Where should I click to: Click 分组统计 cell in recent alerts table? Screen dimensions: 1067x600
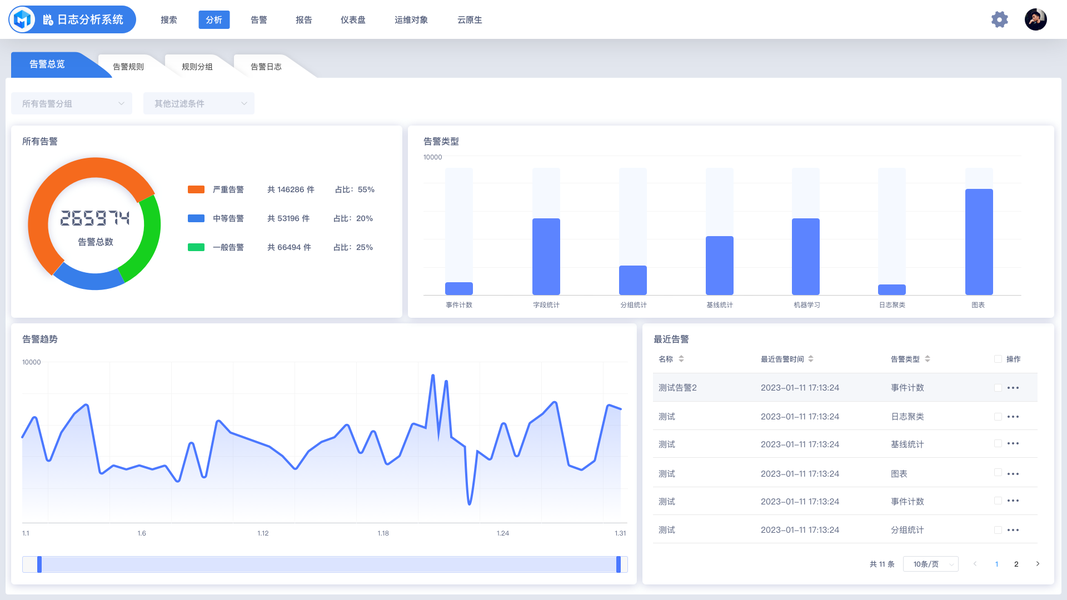(907, 530)
